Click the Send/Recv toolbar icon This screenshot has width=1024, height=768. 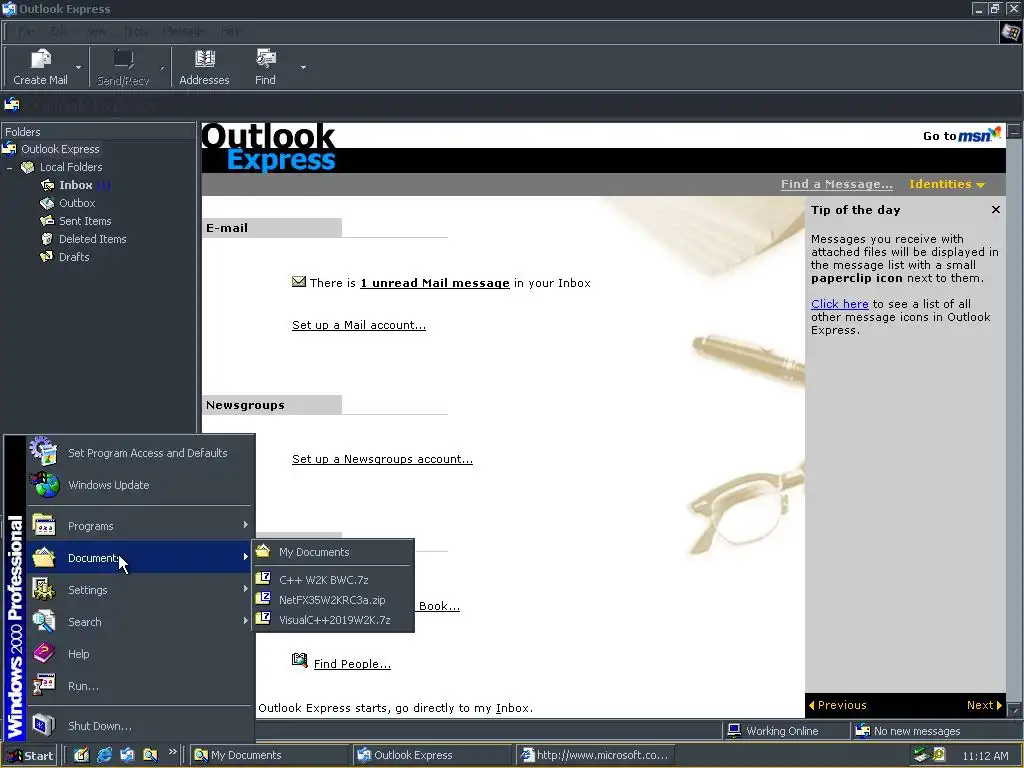(123, 59)
